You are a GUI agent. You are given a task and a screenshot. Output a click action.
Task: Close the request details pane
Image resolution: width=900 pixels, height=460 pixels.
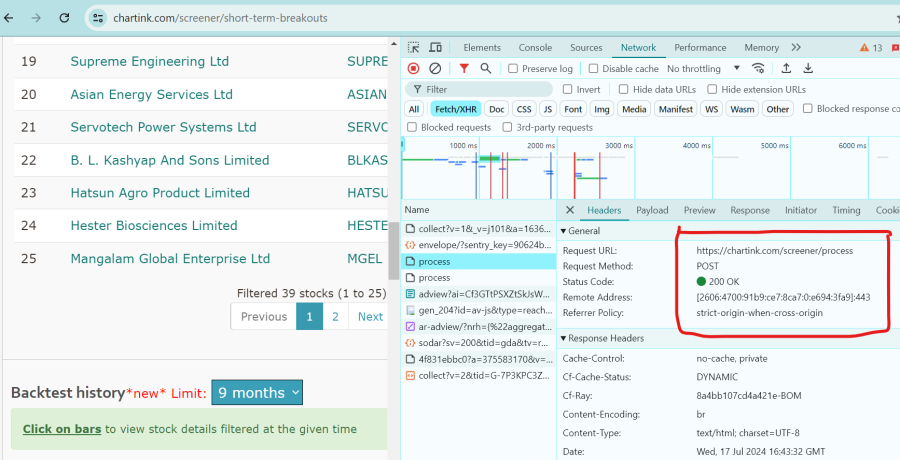tap(570, 210)
